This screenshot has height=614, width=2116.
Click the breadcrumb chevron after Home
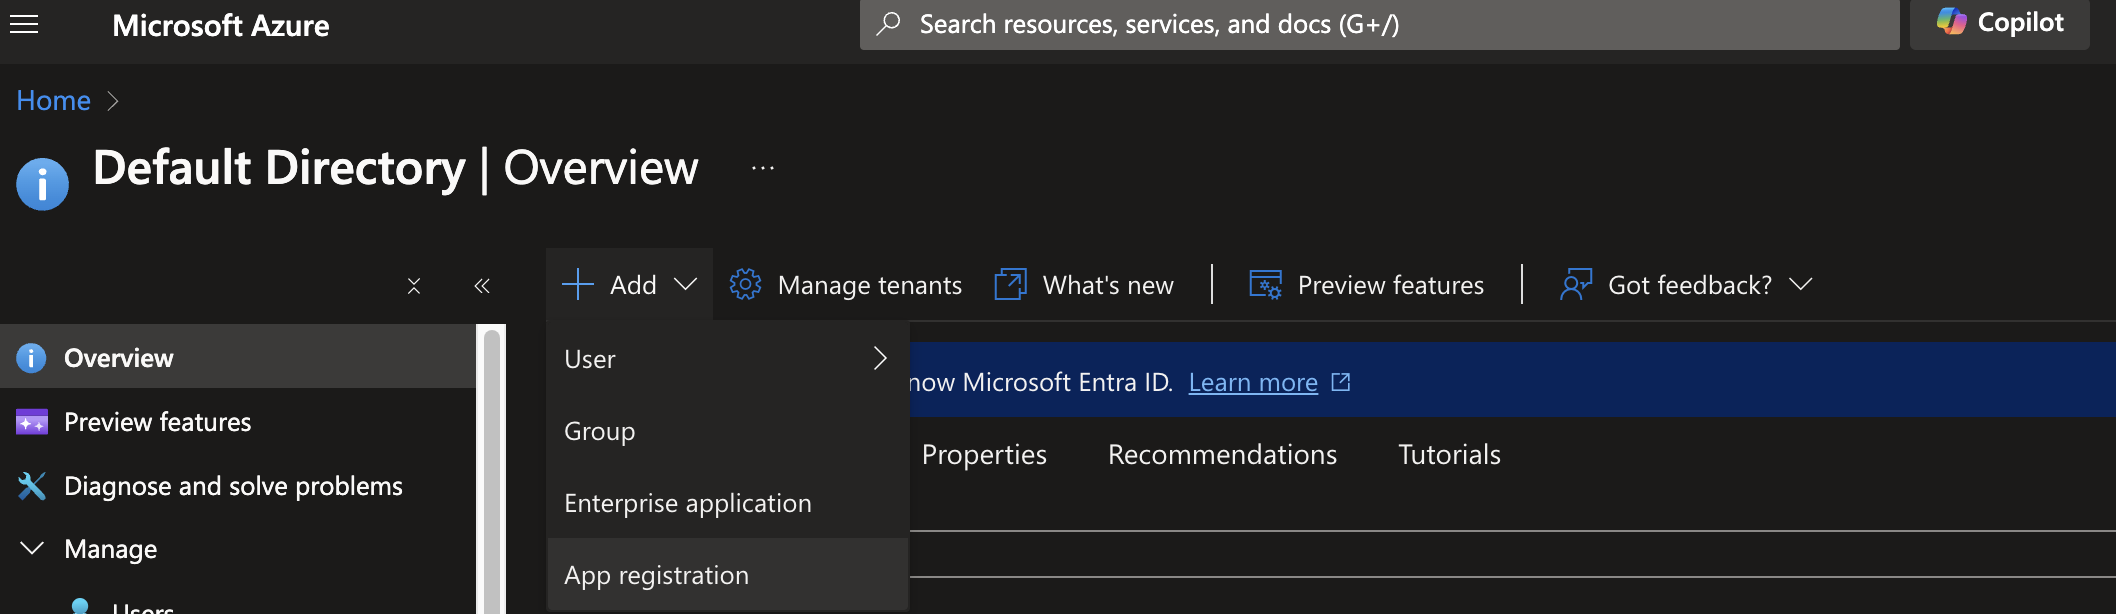tap(113, 101)
